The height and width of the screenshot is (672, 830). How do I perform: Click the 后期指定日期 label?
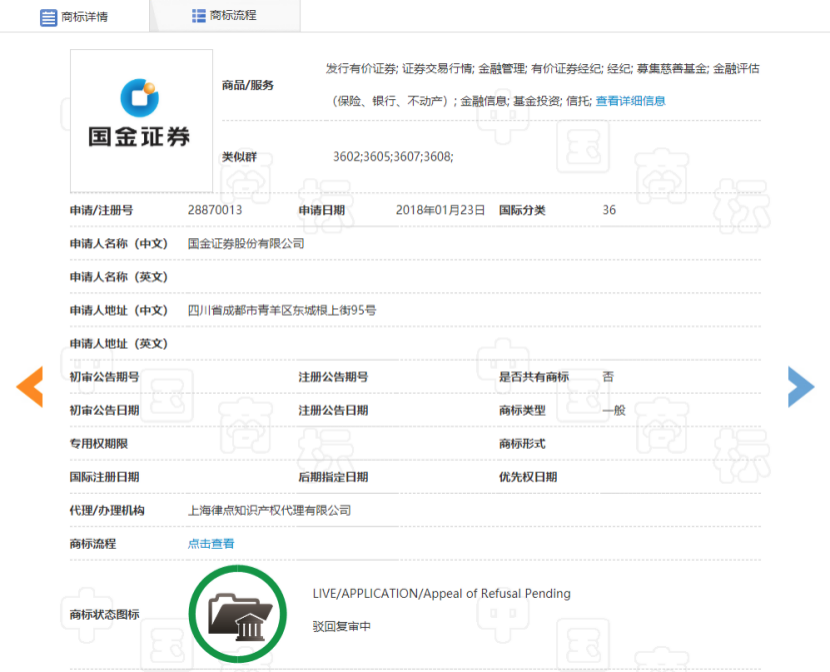tap(333, 477)
